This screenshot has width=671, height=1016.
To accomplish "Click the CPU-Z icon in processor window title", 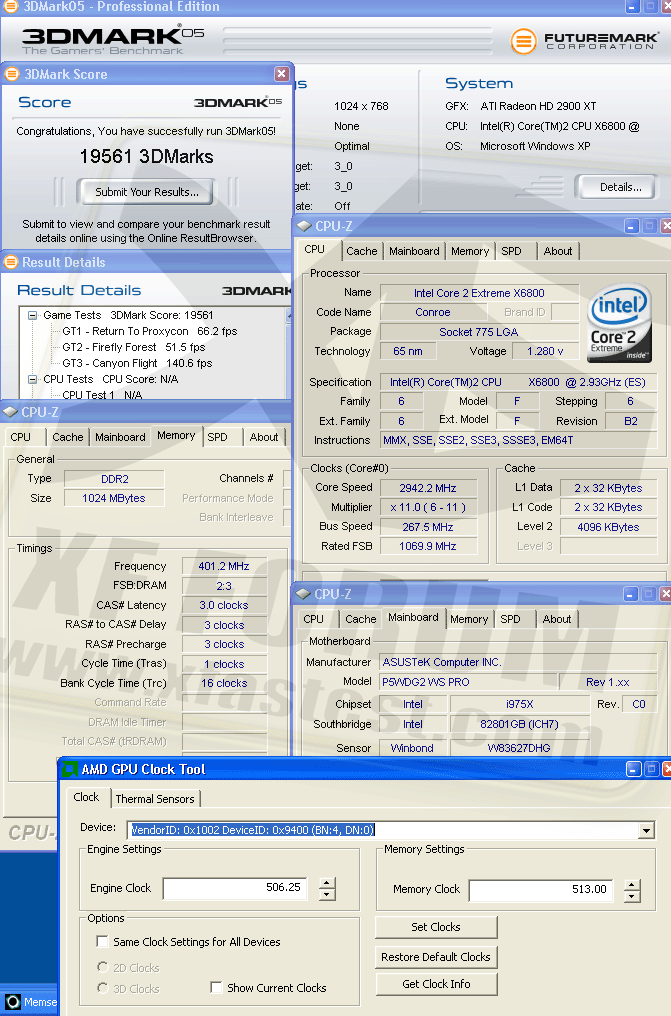I will 304,226.
